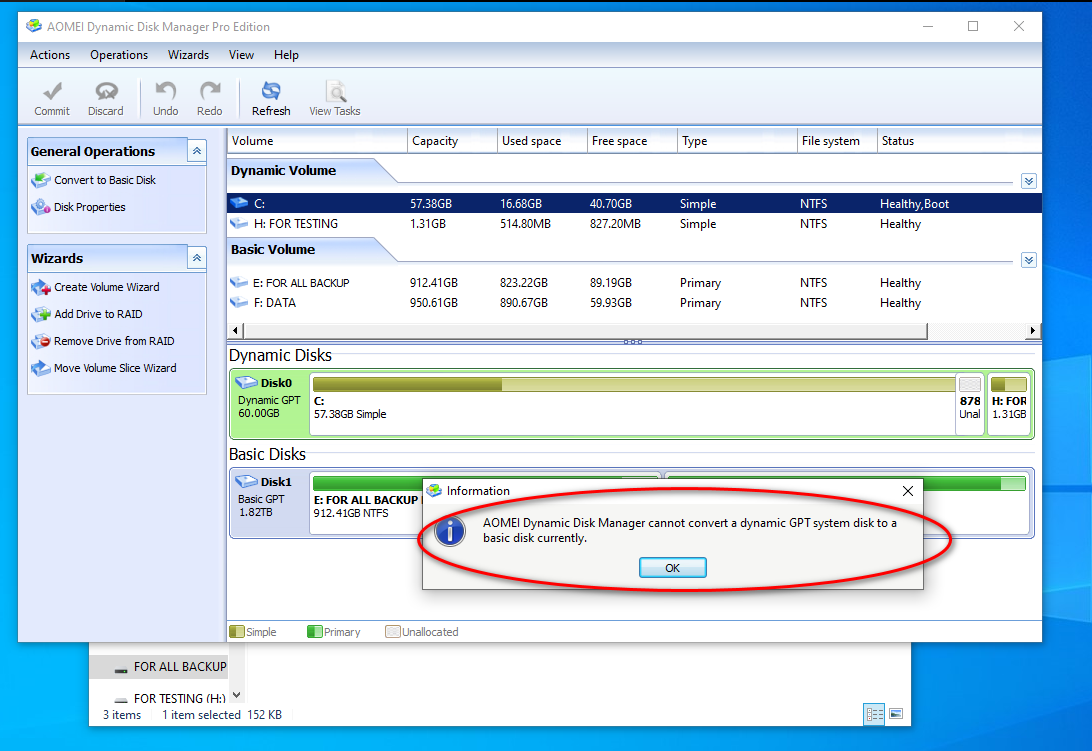Minimize the AOMEI window
The width and height of the screenshot is (1092, 751).
tap(928, 26)
